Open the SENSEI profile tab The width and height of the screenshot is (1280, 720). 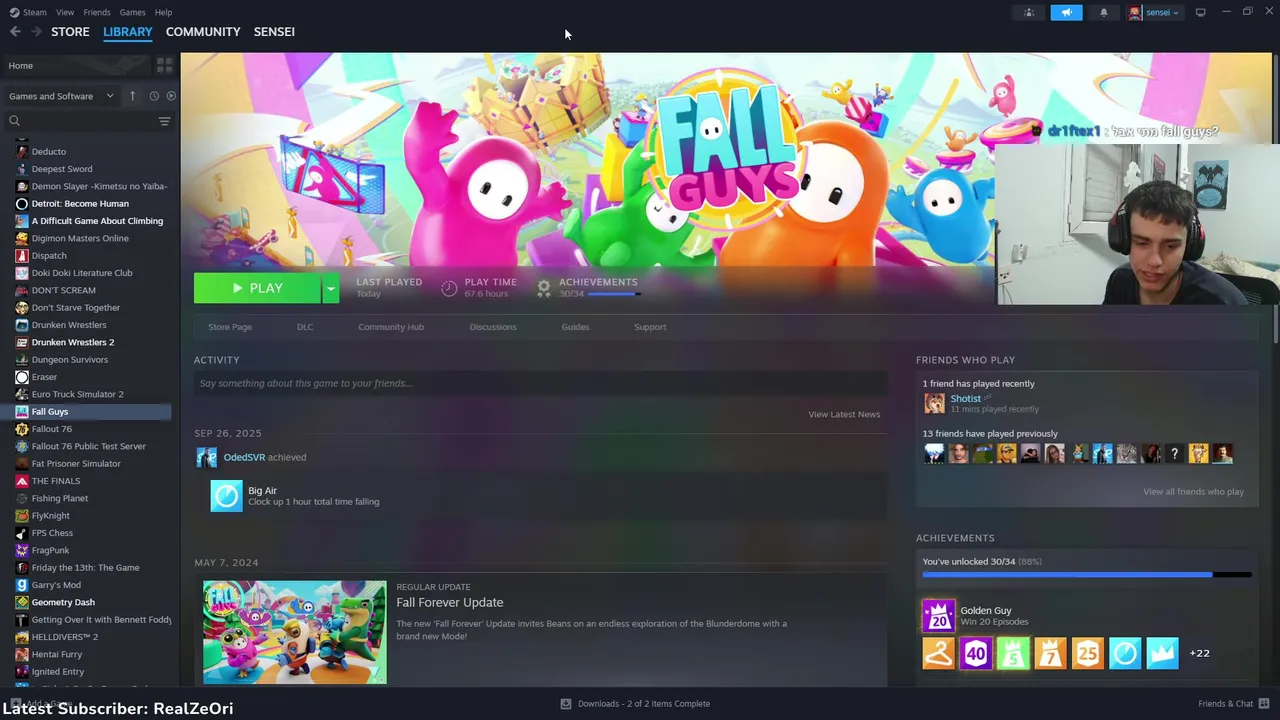(x=274, y=32)
